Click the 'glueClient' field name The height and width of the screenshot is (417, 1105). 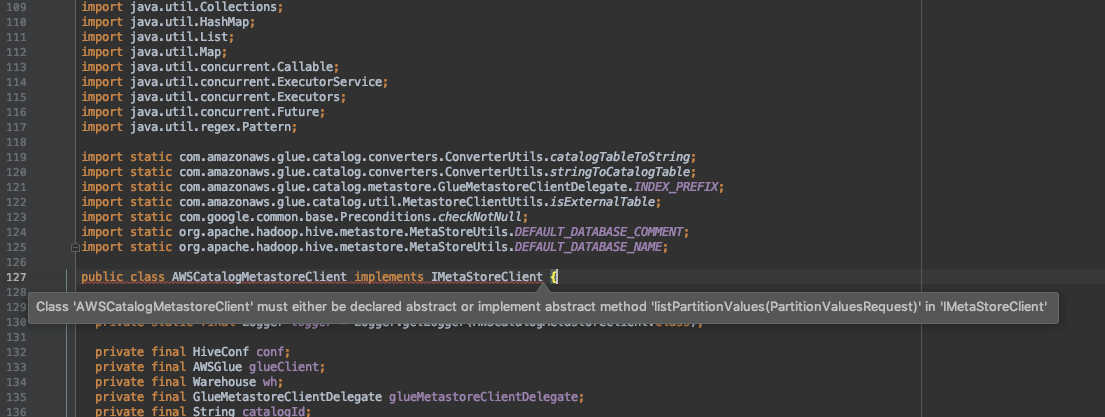point(284,367)
